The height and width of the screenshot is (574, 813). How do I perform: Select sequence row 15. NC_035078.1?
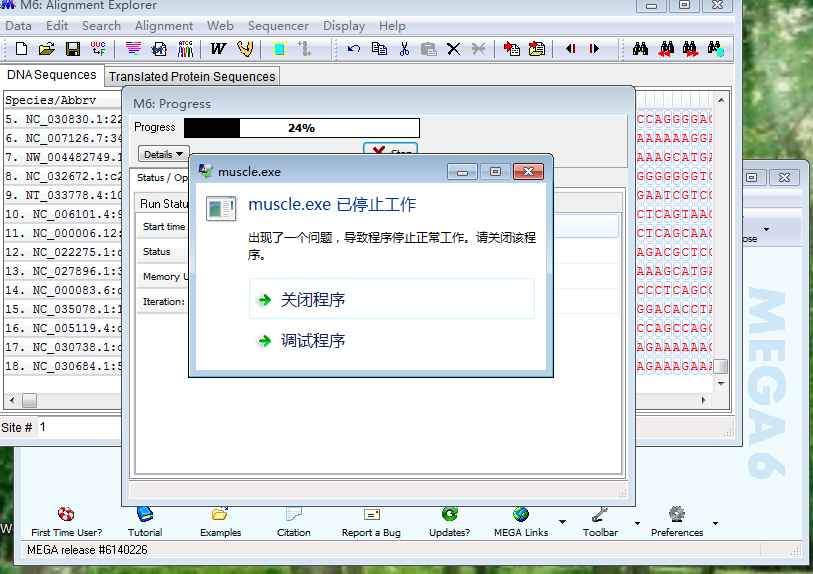coord(63,310)
